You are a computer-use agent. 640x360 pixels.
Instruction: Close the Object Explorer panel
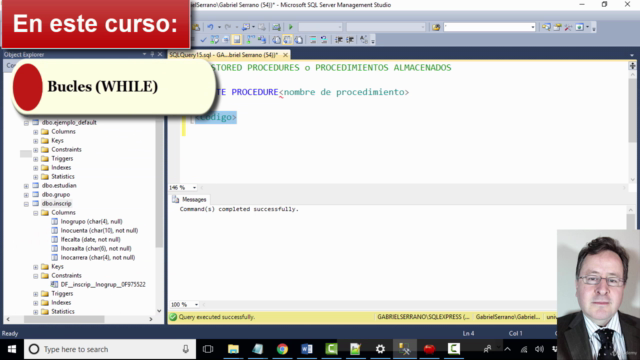coord(160,54)
